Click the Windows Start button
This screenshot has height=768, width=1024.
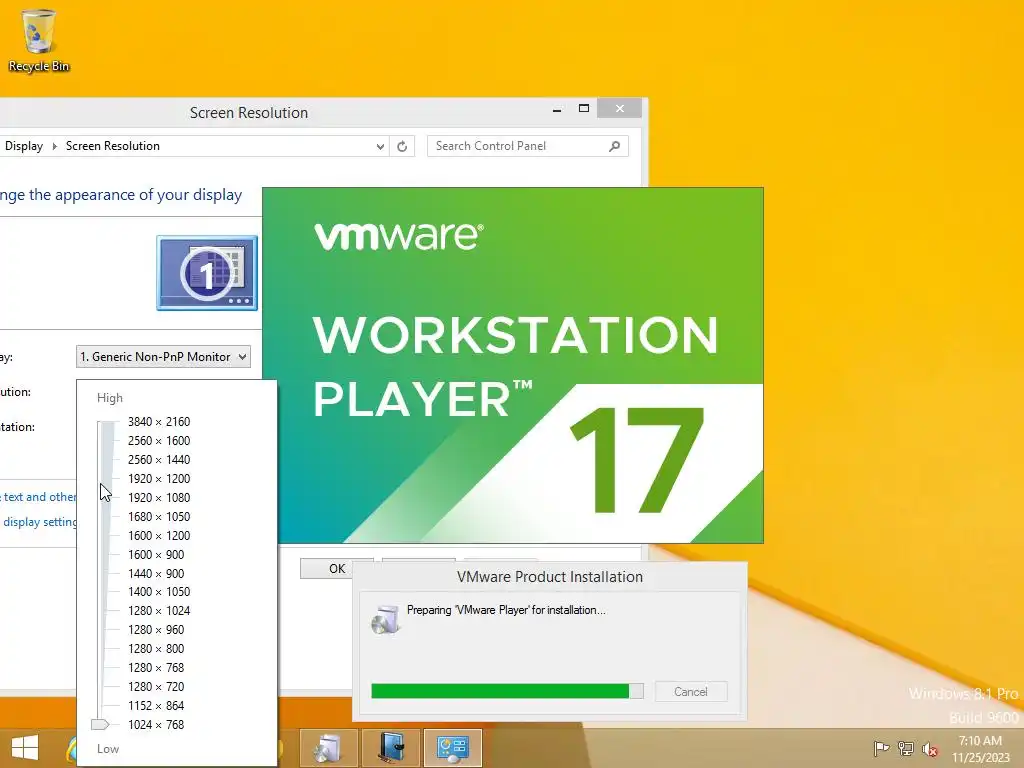coord(25,748)
